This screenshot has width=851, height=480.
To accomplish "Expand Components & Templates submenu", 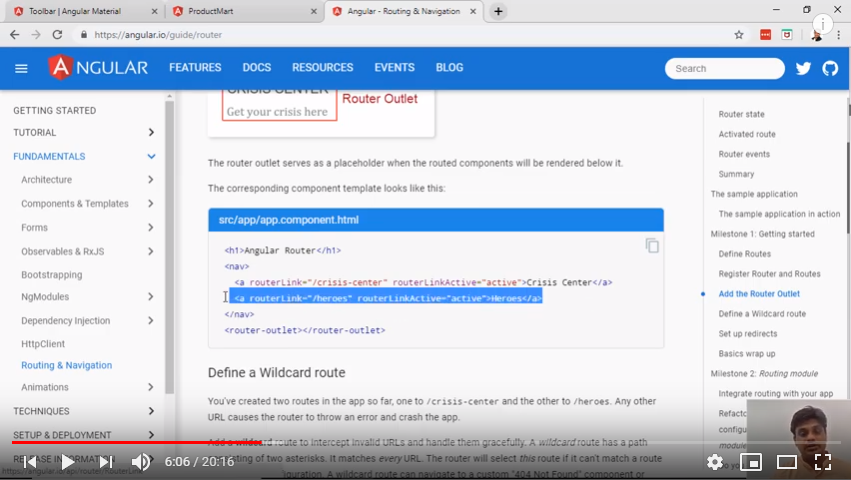I will click(151, 204).
